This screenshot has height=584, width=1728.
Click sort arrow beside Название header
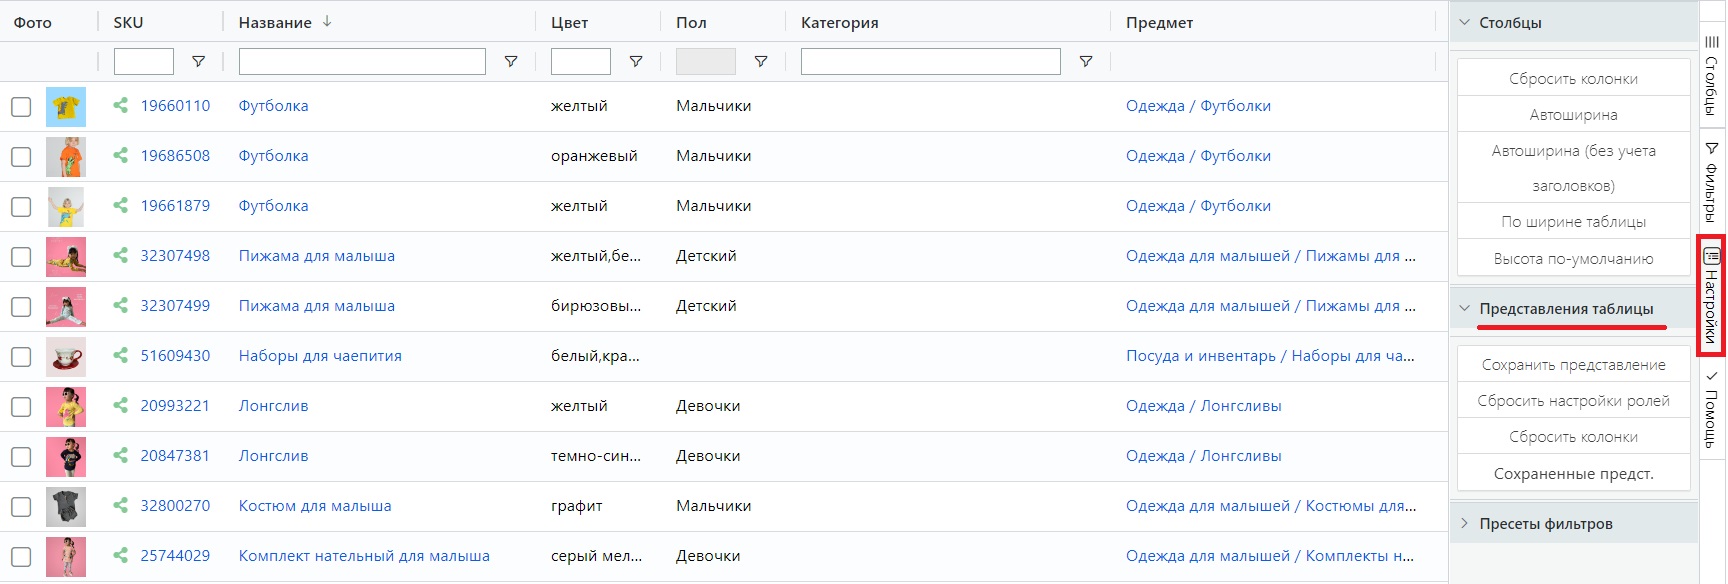tap(327, 21)
